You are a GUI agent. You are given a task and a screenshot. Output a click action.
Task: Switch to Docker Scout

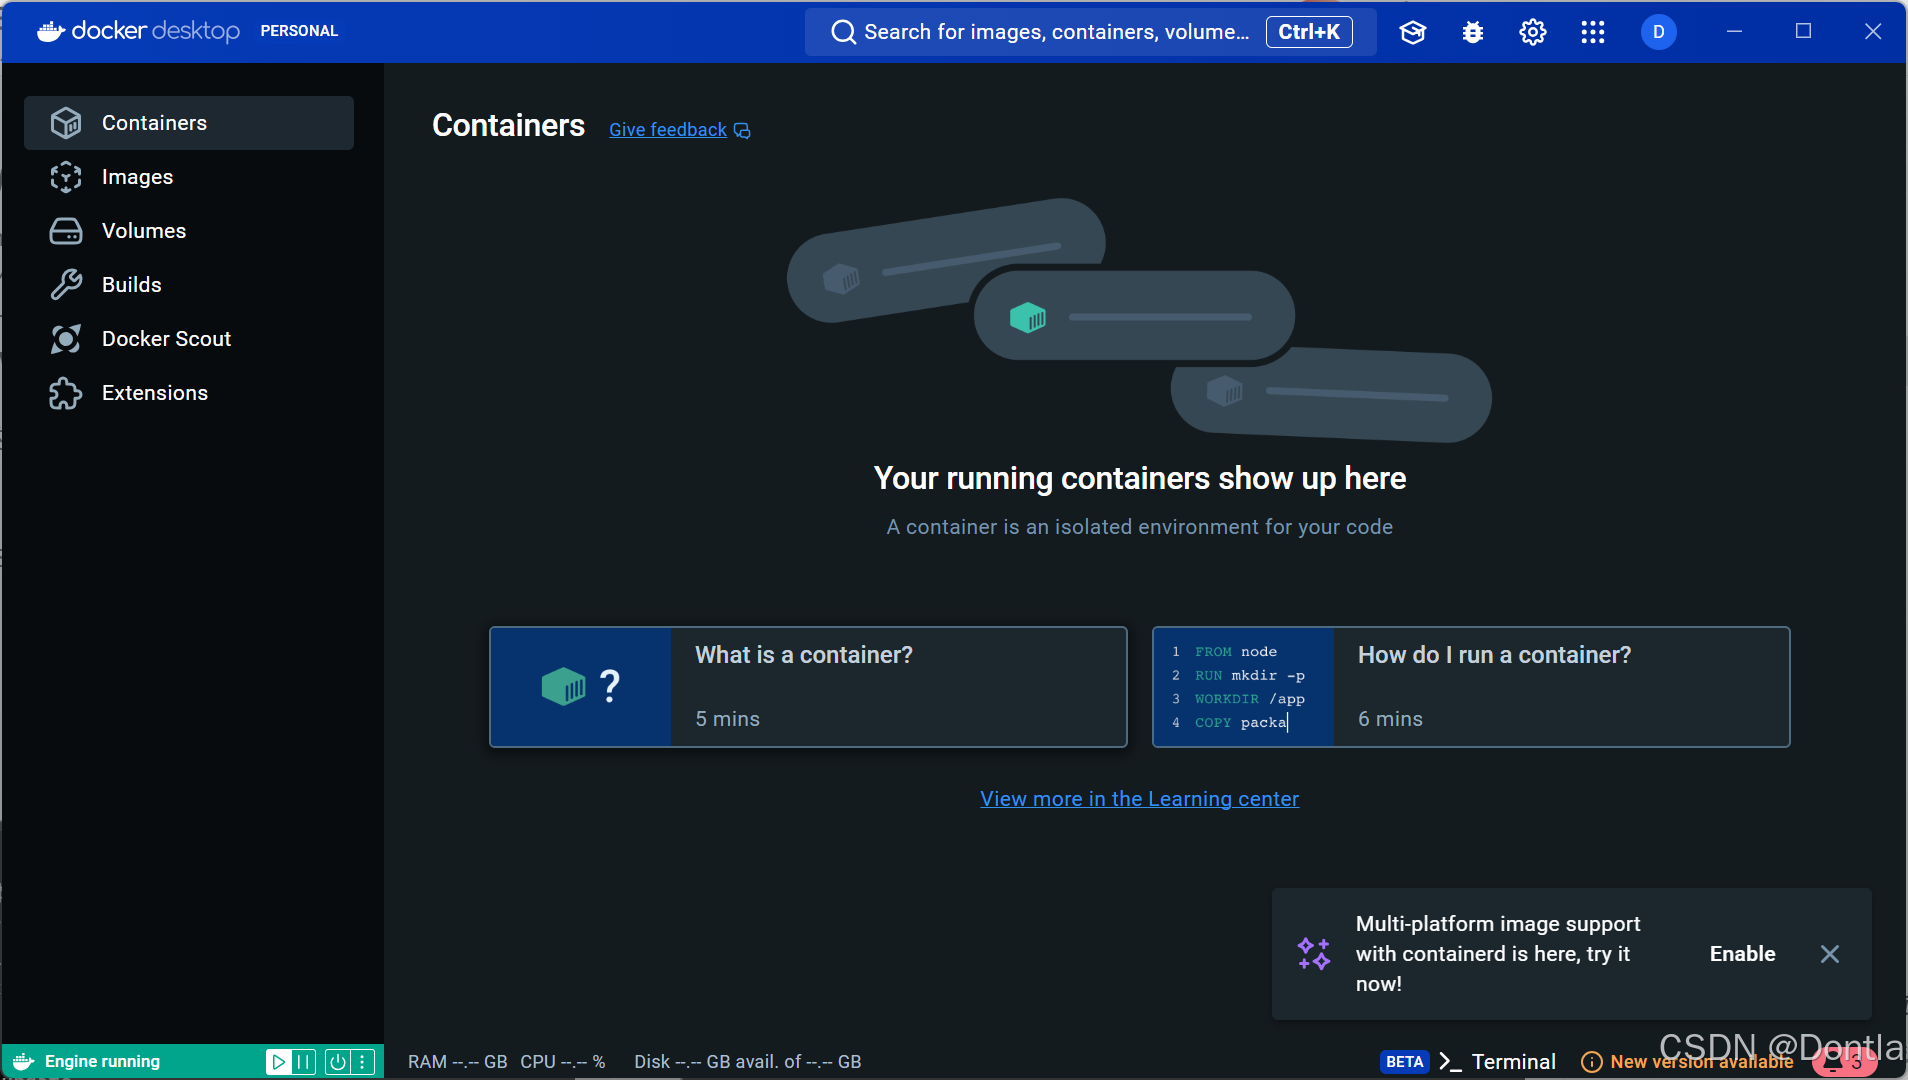coord(189,339)
